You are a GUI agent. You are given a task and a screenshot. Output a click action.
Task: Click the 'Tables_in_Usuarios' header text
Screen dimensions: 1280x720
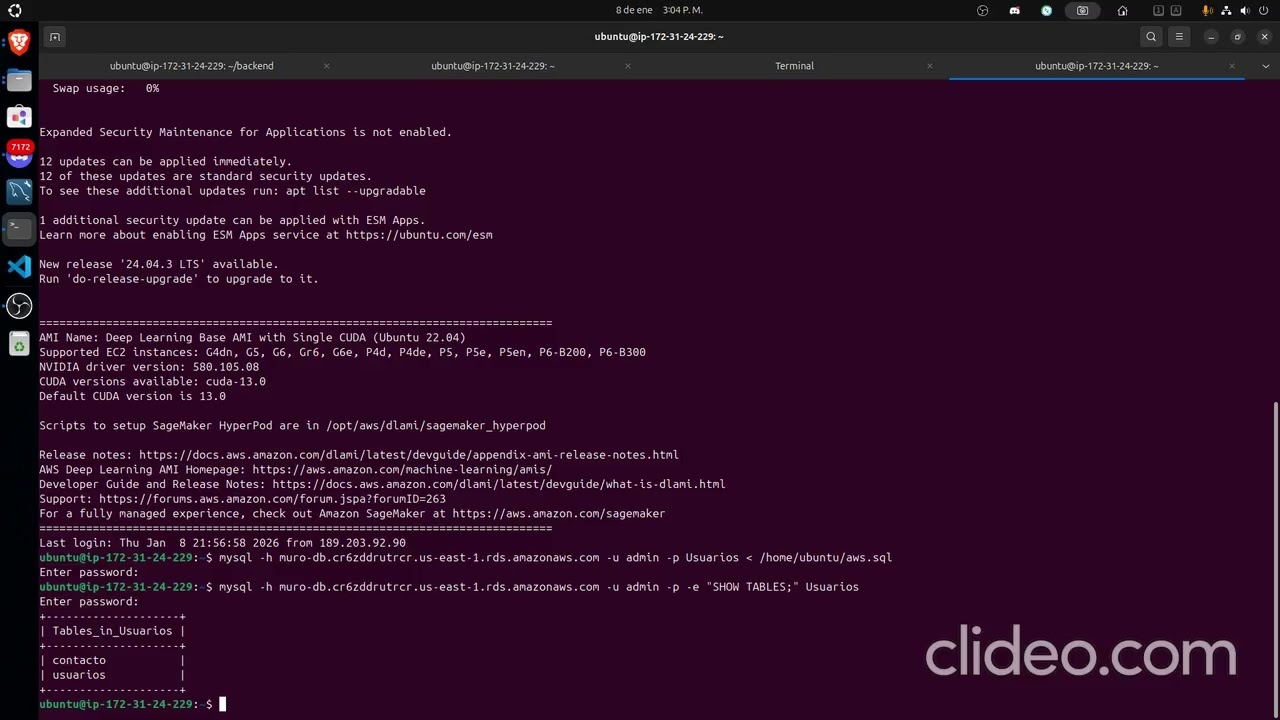click(112, 631)
